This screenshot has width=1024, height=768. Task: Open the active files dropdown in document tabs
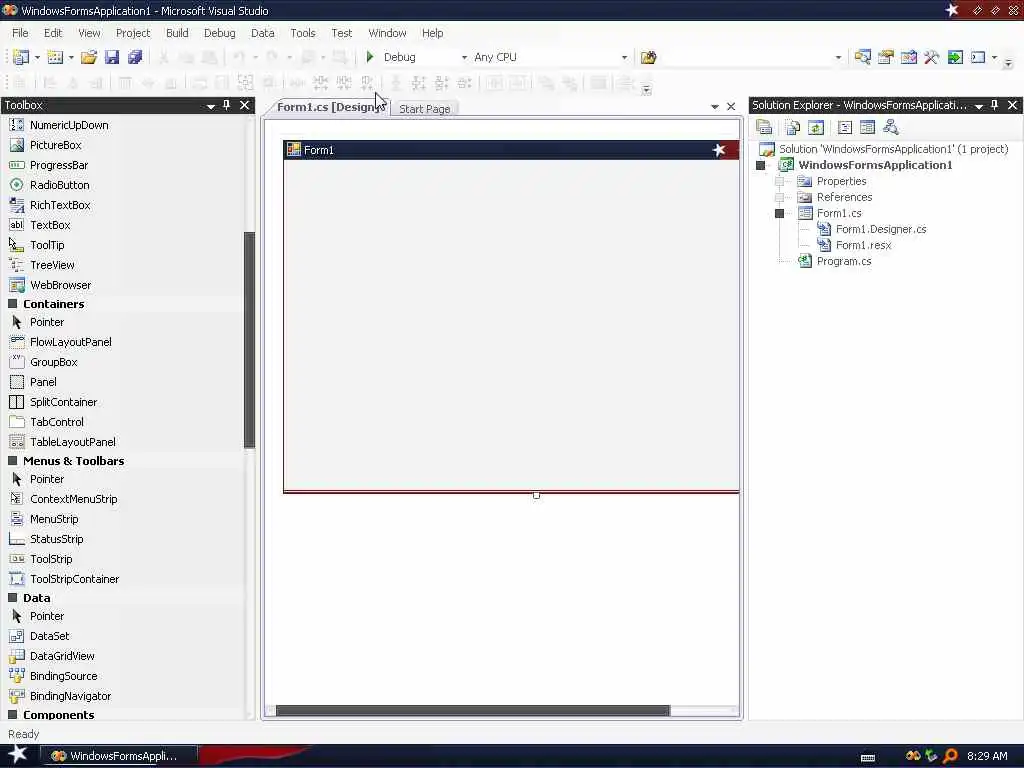tap(714, 106)
